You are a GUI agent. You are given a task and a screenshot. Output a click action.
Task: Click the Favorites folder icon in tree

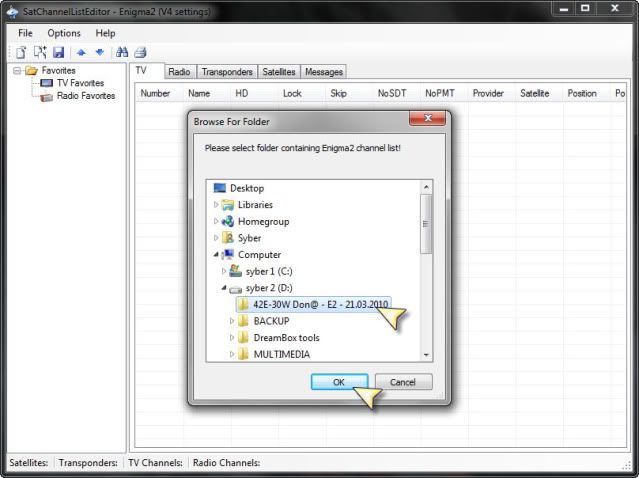pos(31,70)
